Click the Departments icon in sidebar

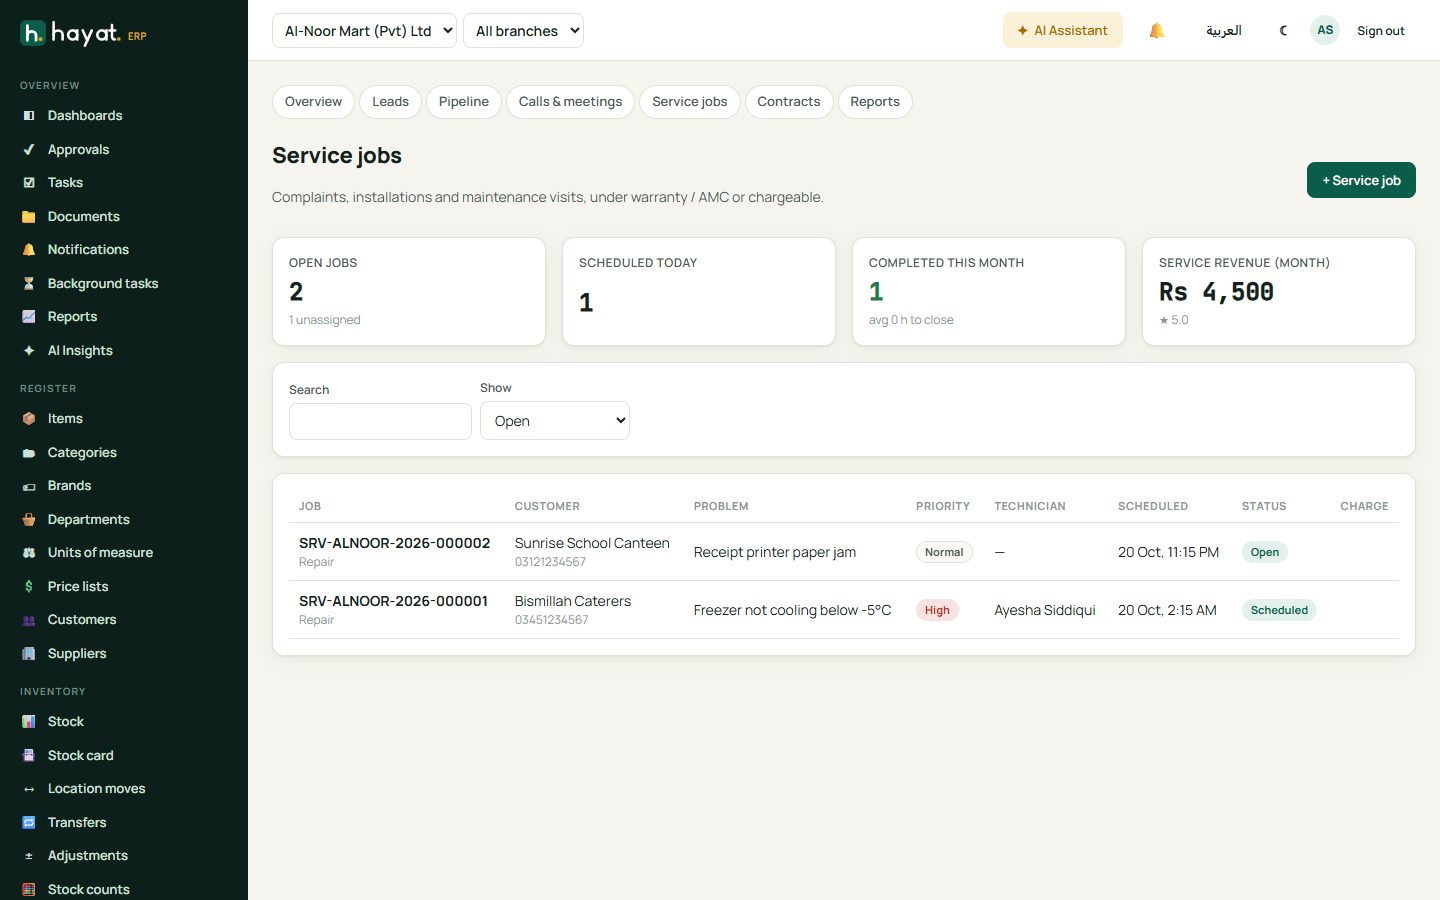29,520
